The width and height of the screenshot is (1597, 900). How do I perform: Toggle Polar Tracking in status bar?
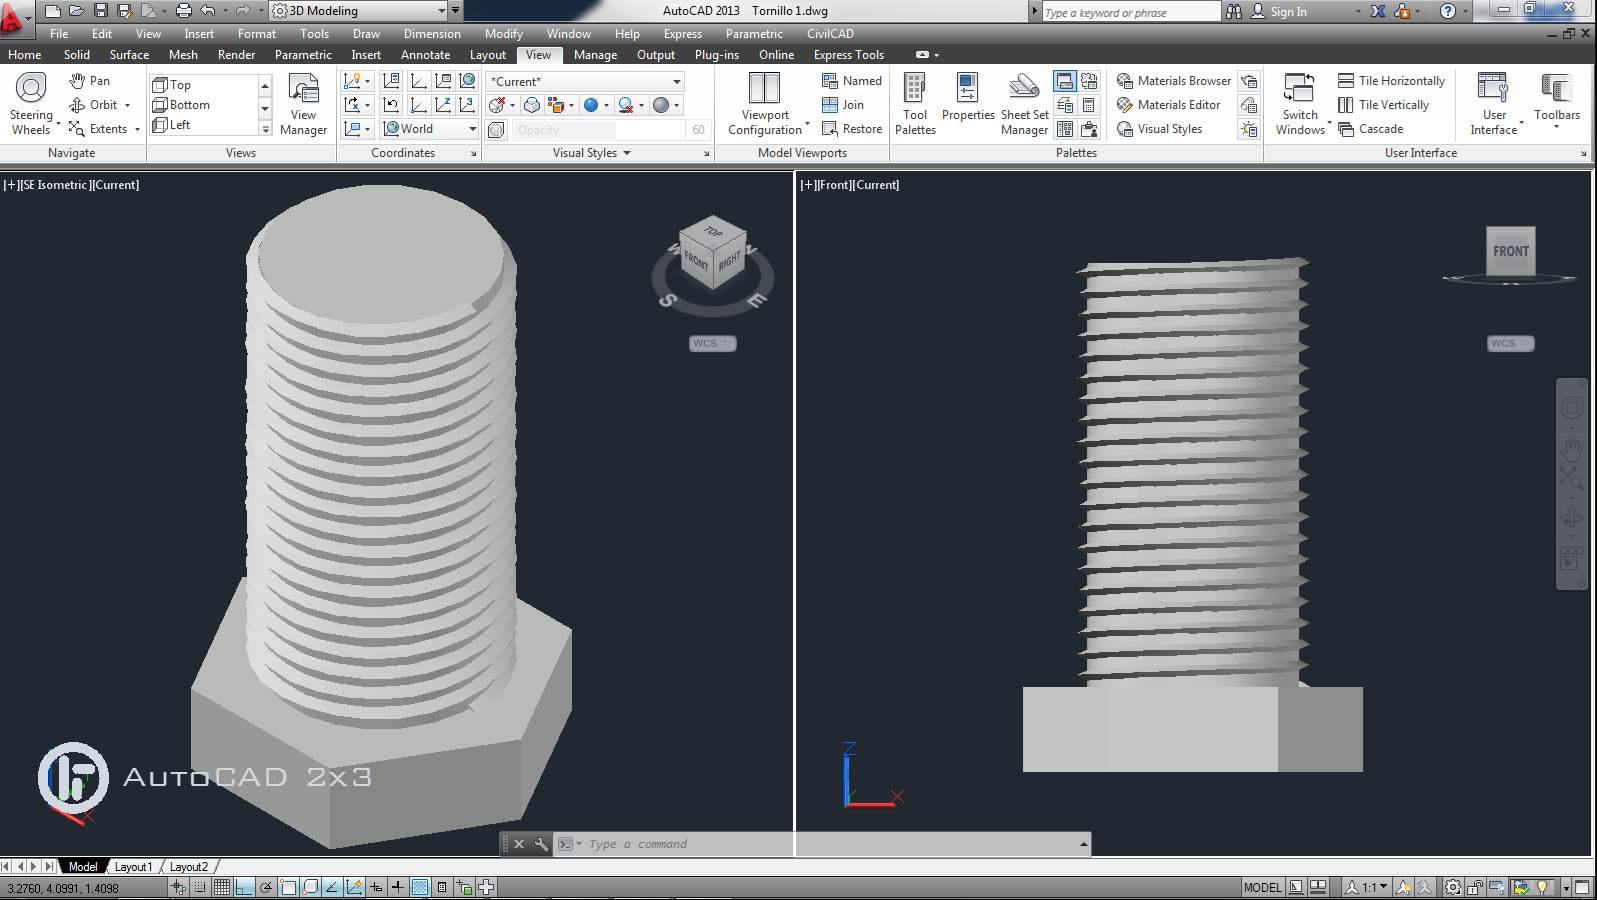(x=266, y=887)
